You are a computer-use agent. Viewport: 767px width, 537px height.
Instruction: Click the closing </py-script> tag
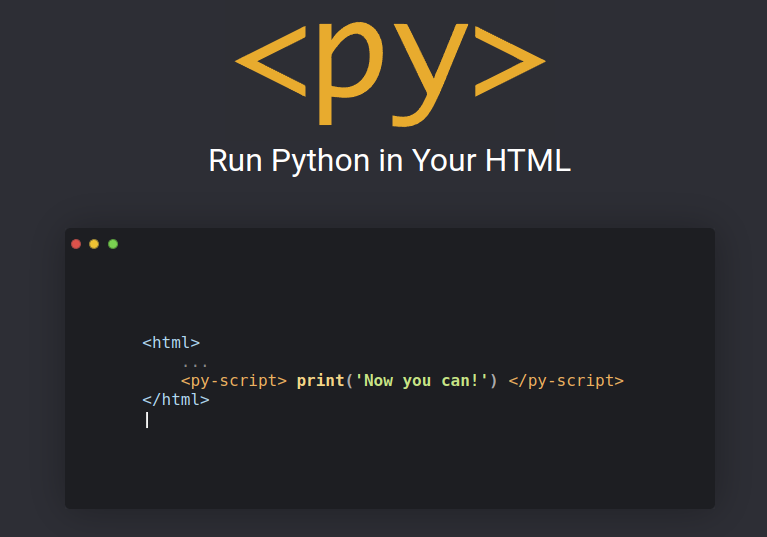(566, 380)
